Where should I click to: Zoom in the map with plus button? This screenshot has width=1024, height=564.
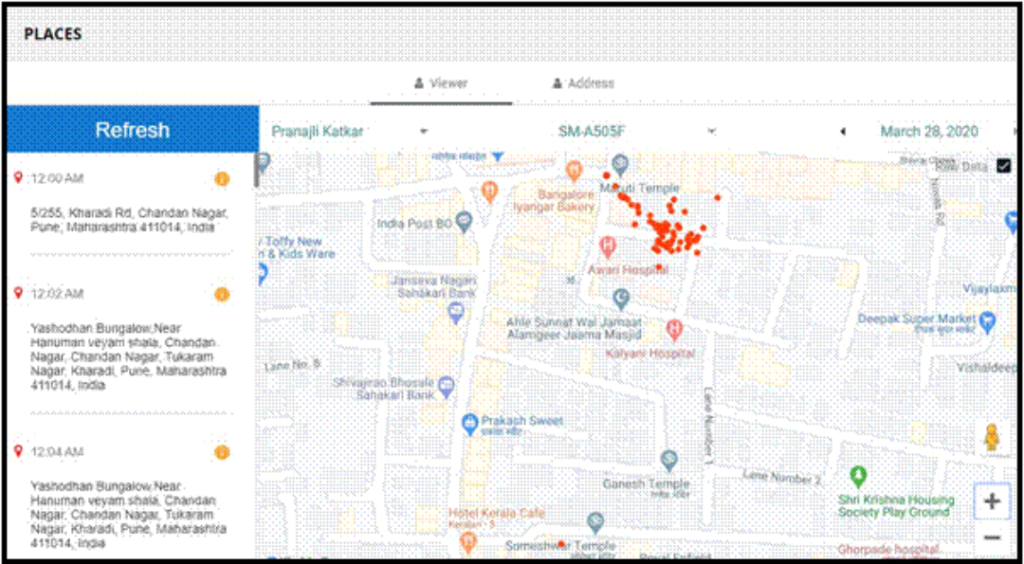point(992,501)
